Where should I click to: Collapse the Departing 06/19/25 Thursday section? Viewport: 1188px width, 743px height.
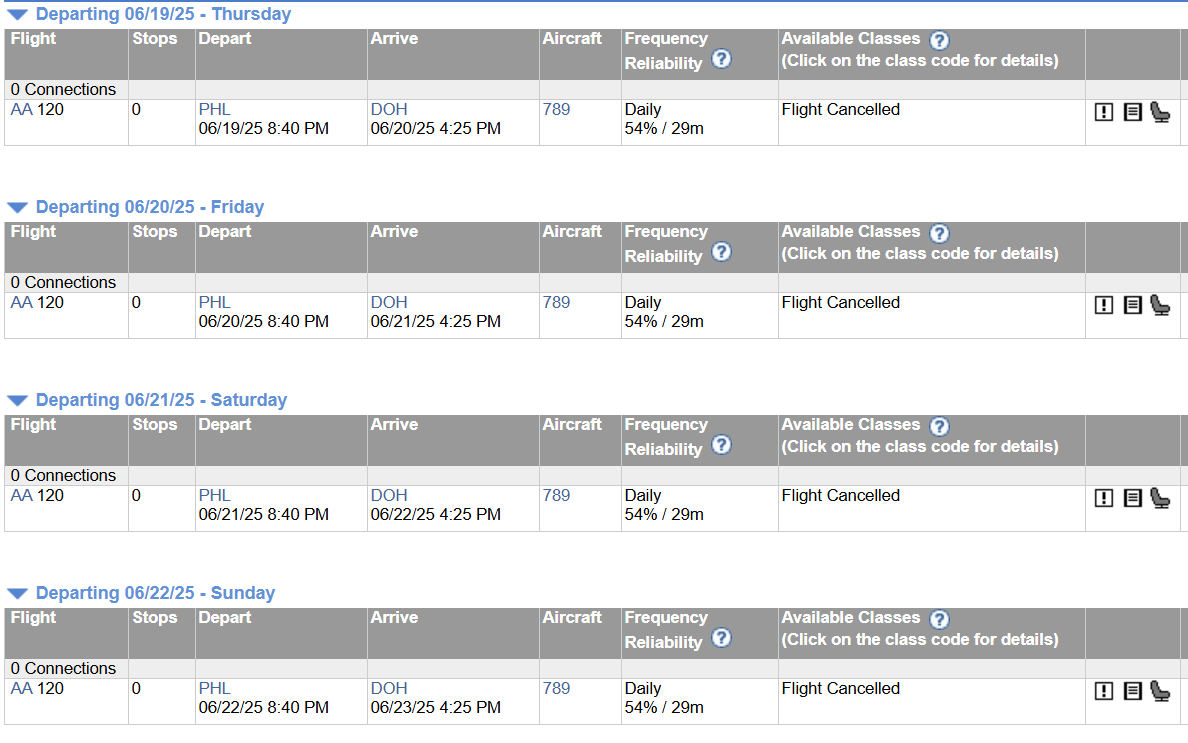pyautogui.click(x=17, y=14)
